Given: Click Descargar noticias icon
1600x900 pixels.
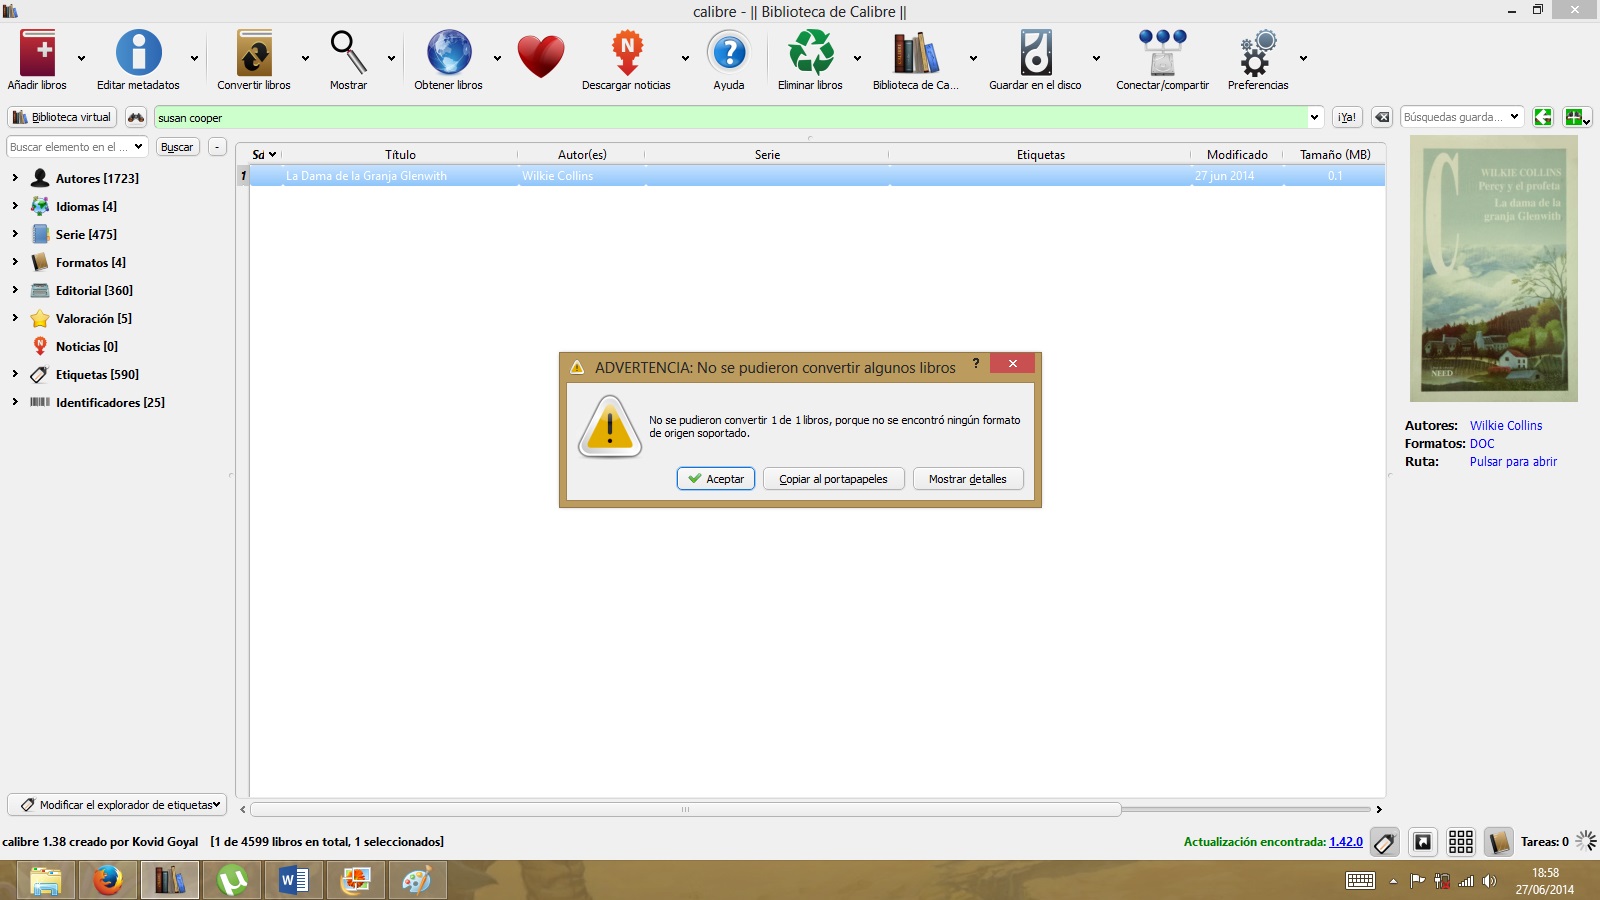Looking at the screenshot, I should click(x=627, y=53).
